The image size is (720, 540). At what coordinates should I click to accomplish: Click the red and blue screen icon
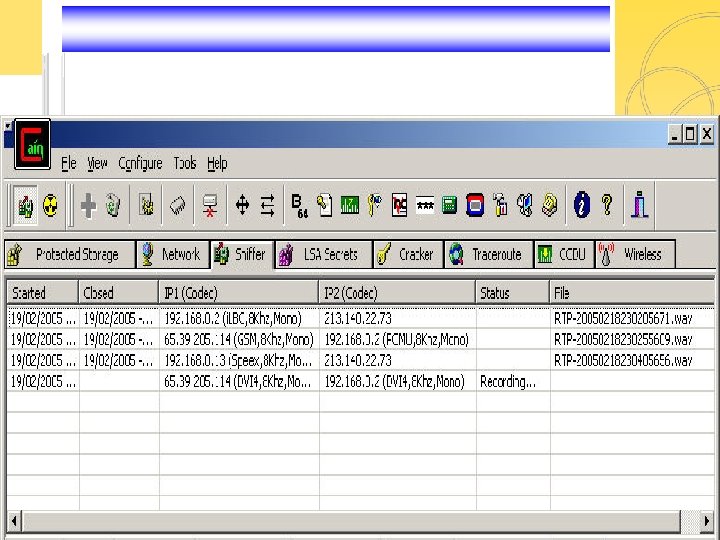[x=475, y=205]
